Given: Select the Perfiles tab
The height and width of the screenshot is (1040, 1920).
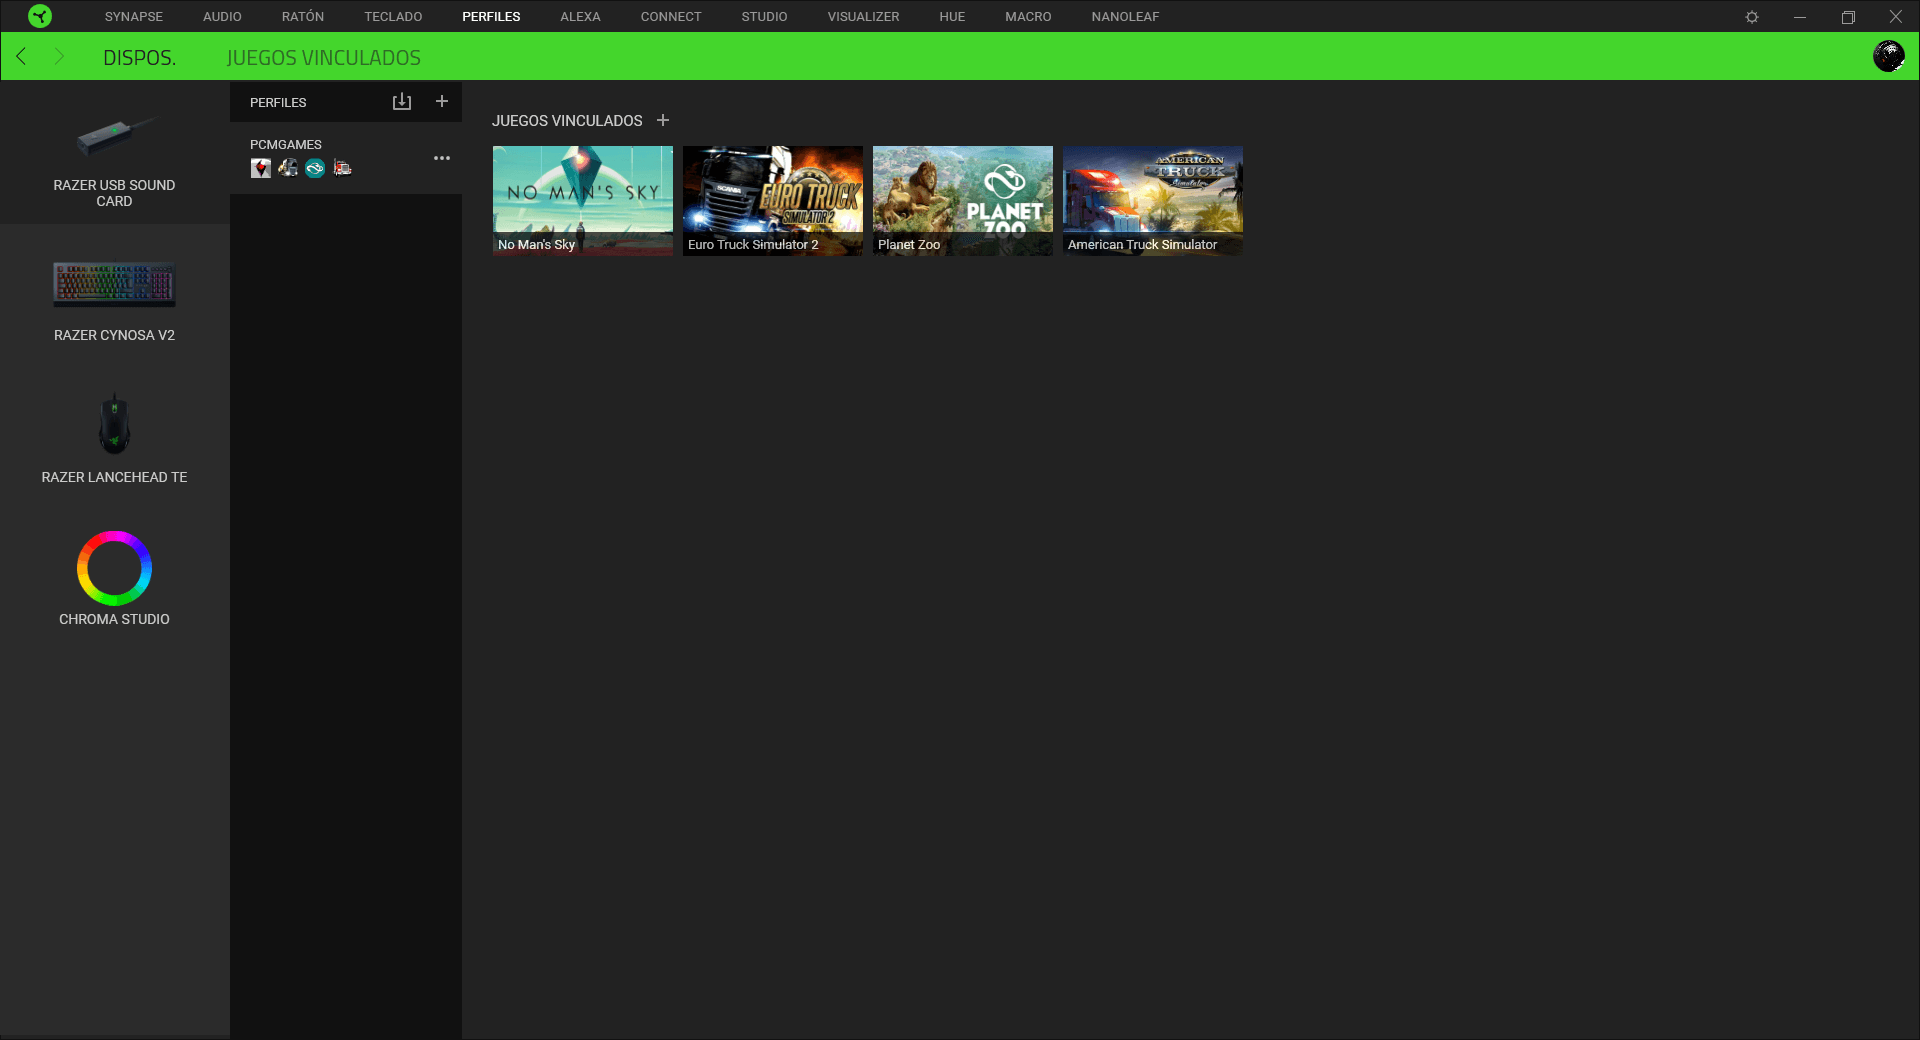Looking at the screenshot, I should 491,17.
